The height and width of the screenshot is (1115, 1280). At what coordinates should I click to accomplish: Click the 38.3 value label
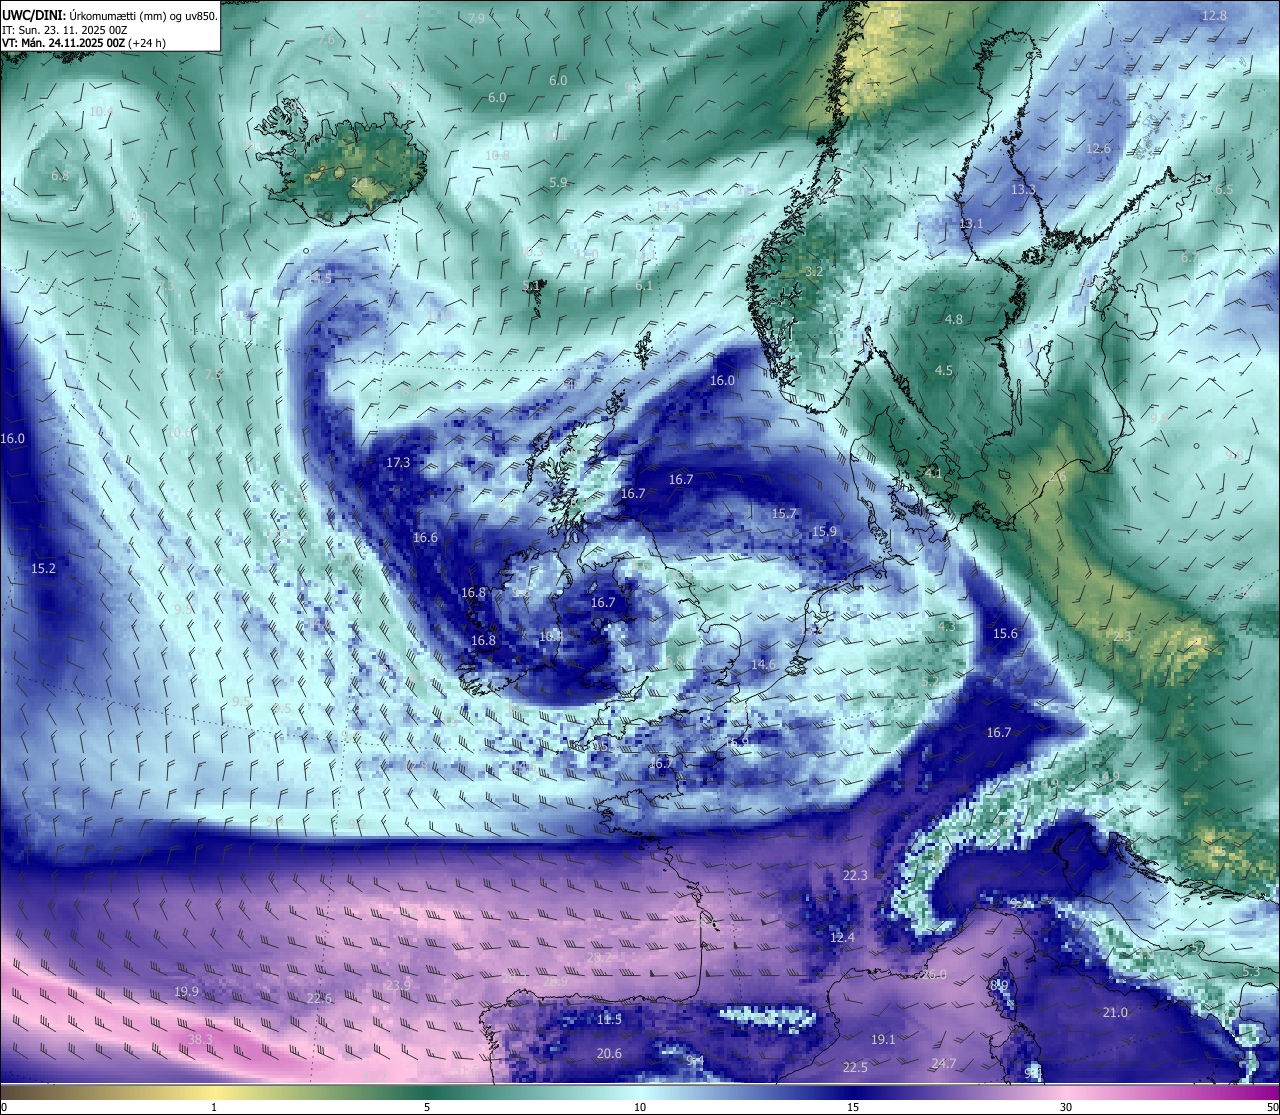click(200, 1039)
